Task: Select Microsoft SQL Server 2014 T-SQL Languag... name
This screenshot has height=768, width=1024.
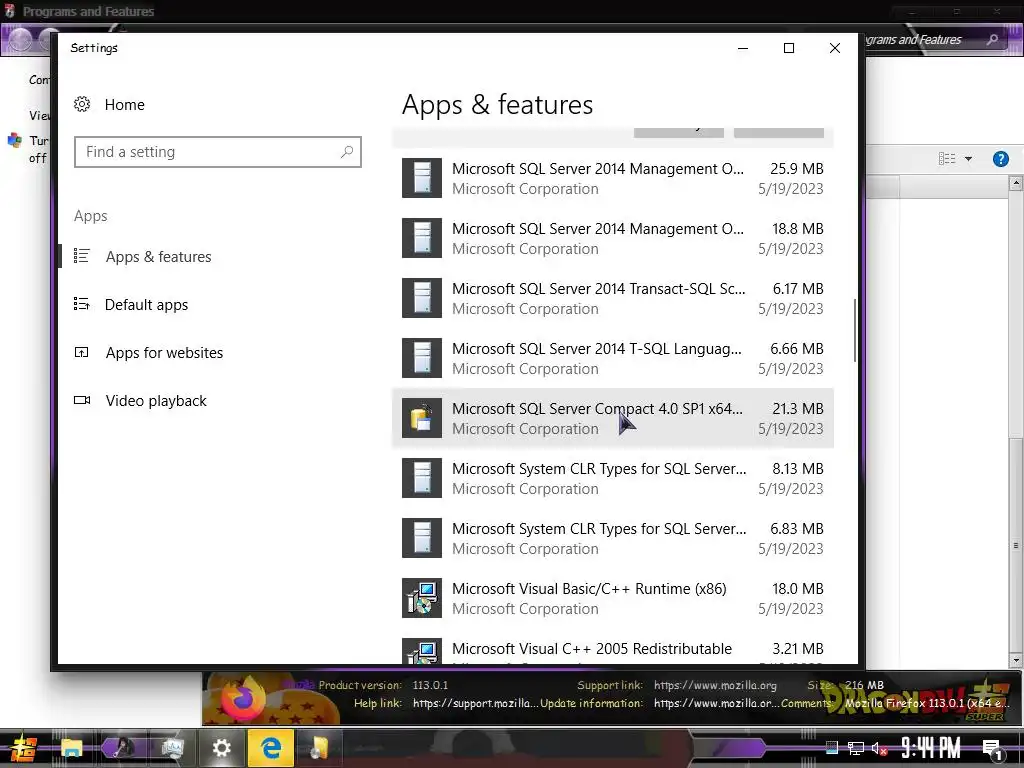Action: pyautogui.click(x=597, y=349)
